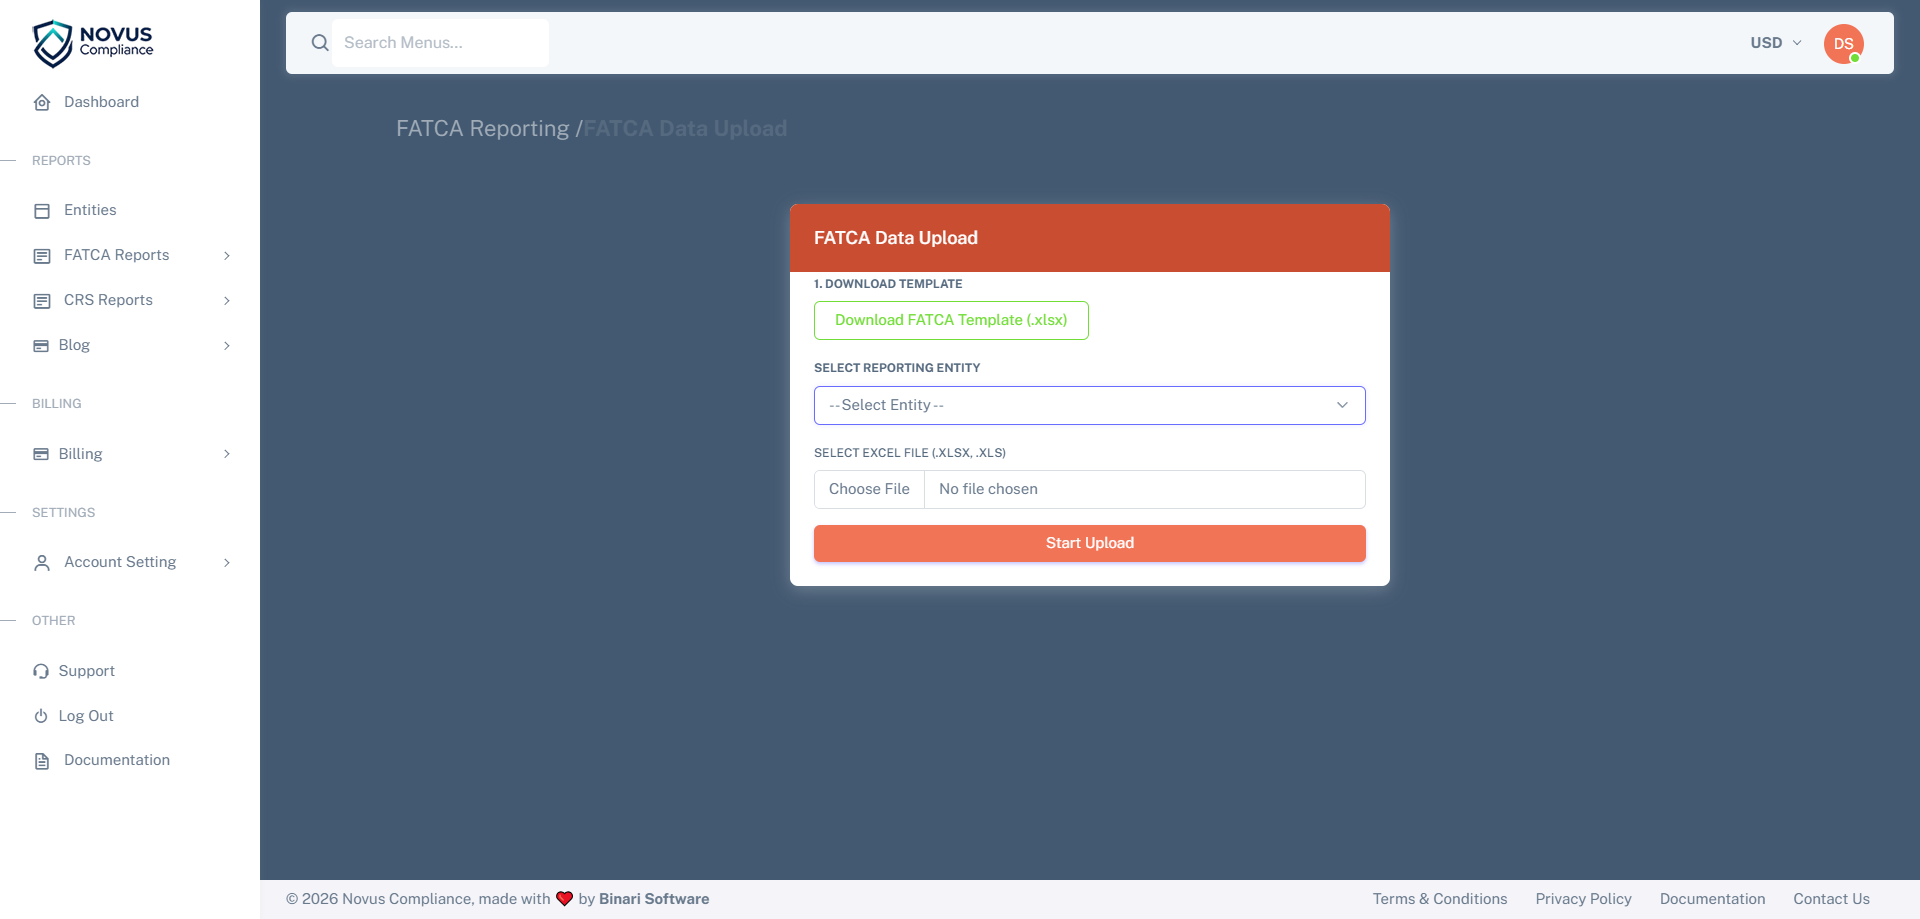The image size is (1920, 919).
Task: Click the Blog card icon
Action: 41,346
